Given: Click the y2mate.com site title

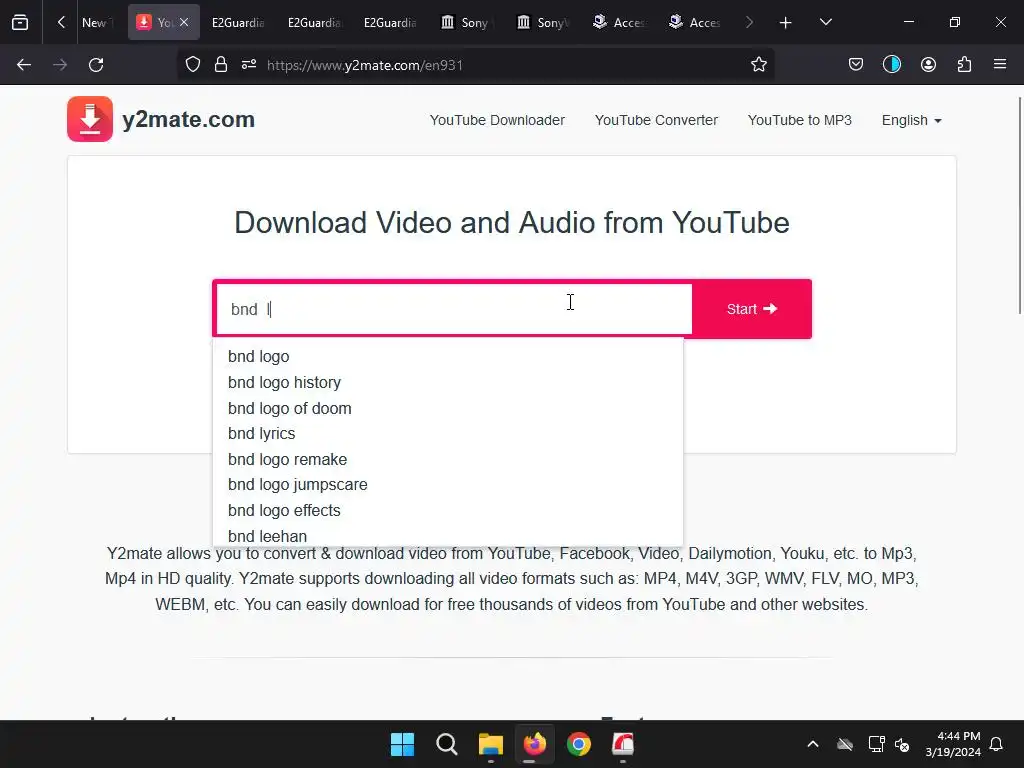Looking at the screenshot, I should 188,120.
